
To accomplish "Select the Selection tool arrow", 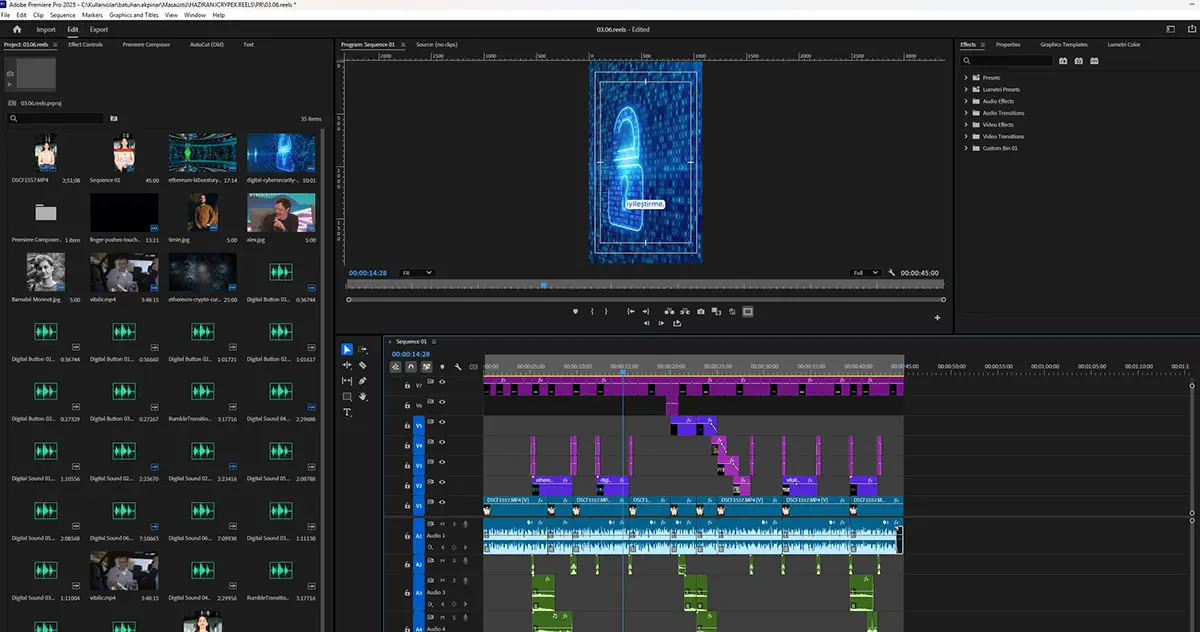I will (347, 349).
